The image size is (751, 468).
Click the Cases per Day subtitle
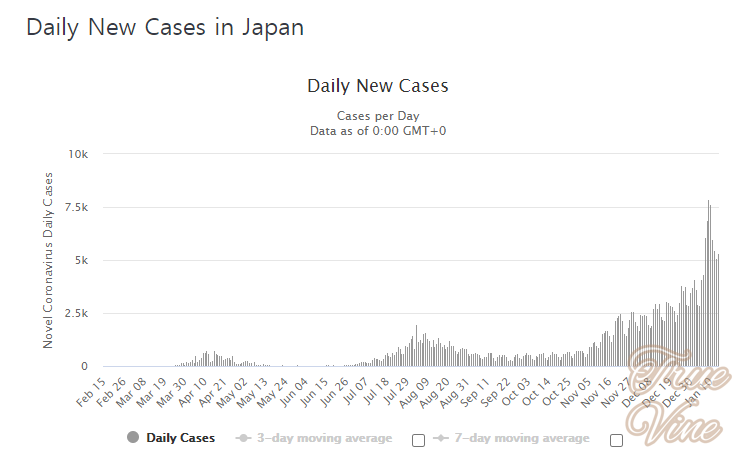377,115
